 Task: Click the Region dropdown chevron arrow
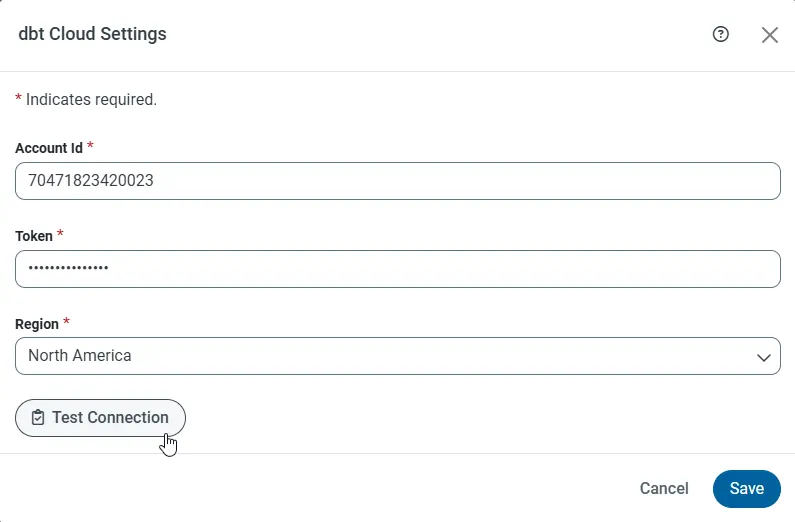point(763,357)
